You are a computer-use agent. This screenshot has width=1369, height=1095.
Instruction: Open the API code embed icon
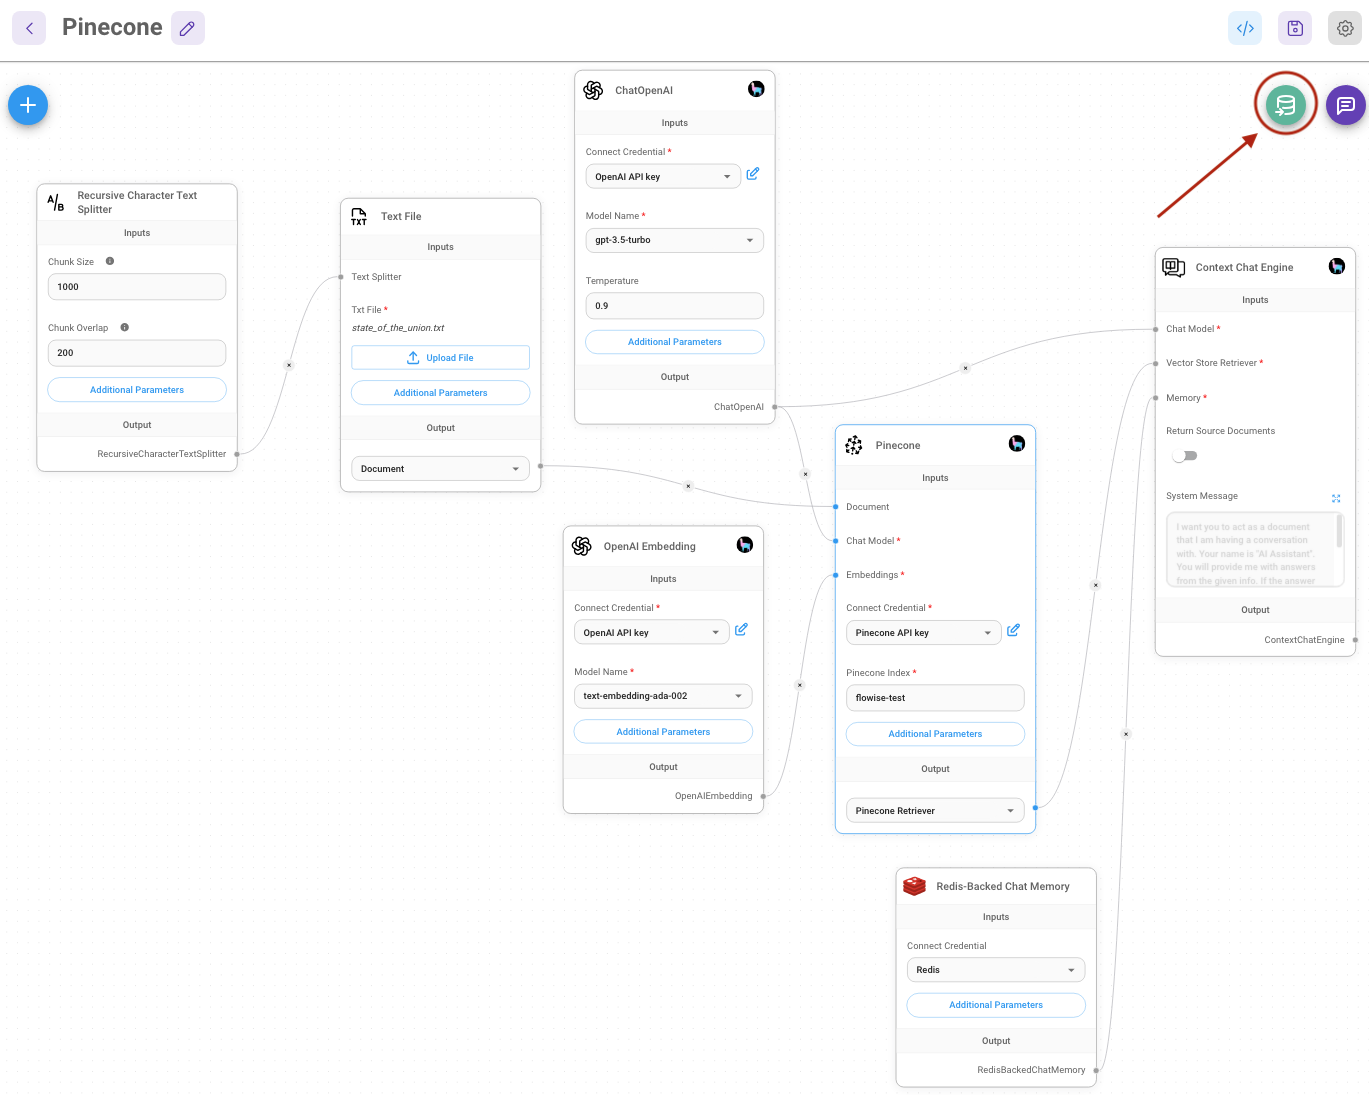(1245, 28)
